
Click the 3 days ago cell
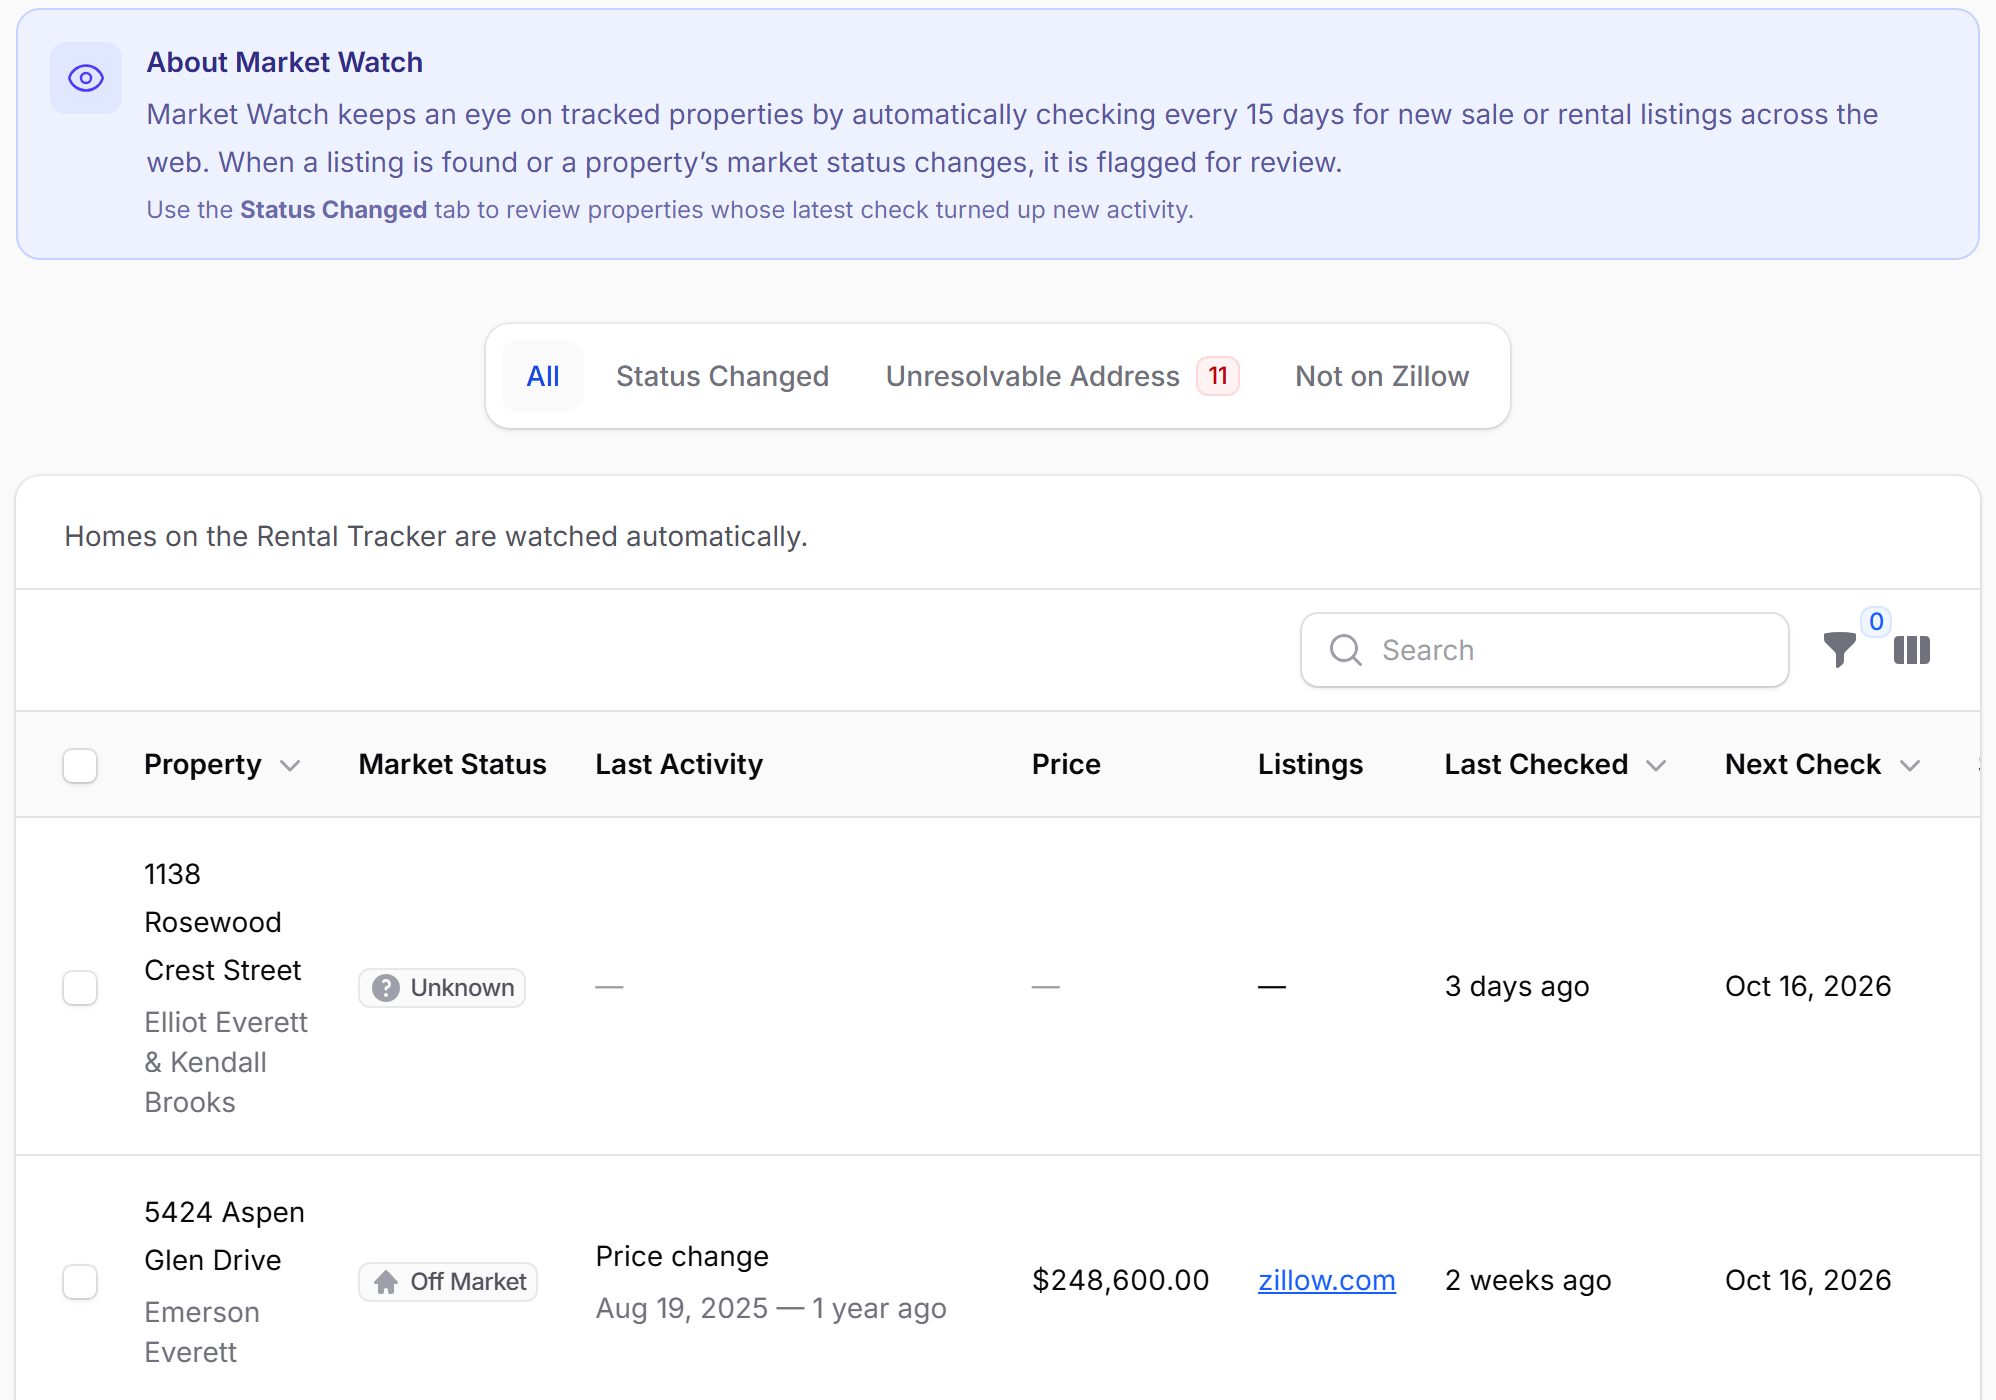(1517, 987)
